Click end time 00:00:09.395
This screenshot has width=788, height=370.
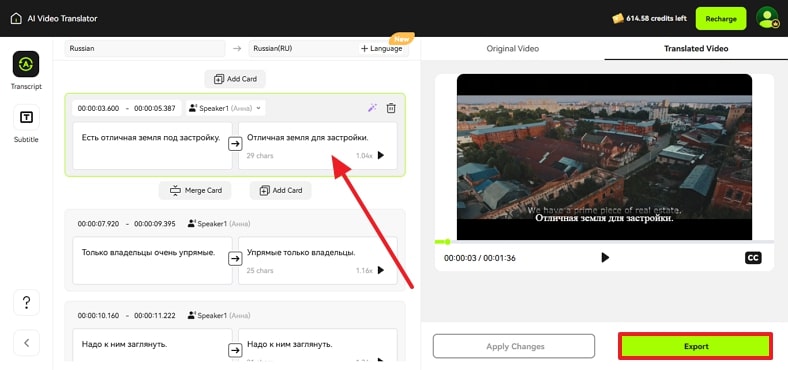tap(155, 224)
